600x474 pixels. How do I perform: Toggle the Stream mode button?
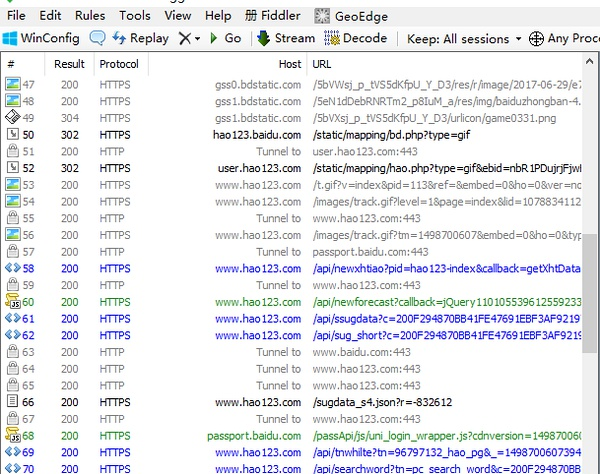tap(285, 38)
